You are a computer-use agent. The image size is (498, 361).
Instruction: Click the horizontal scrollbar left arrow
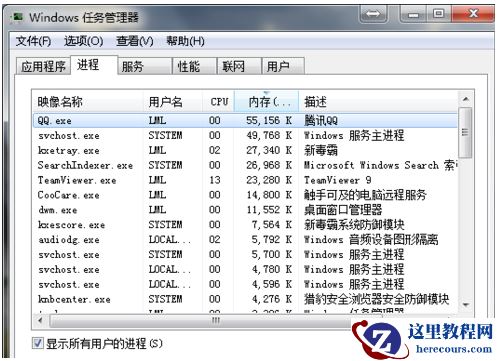click(40, 321)
